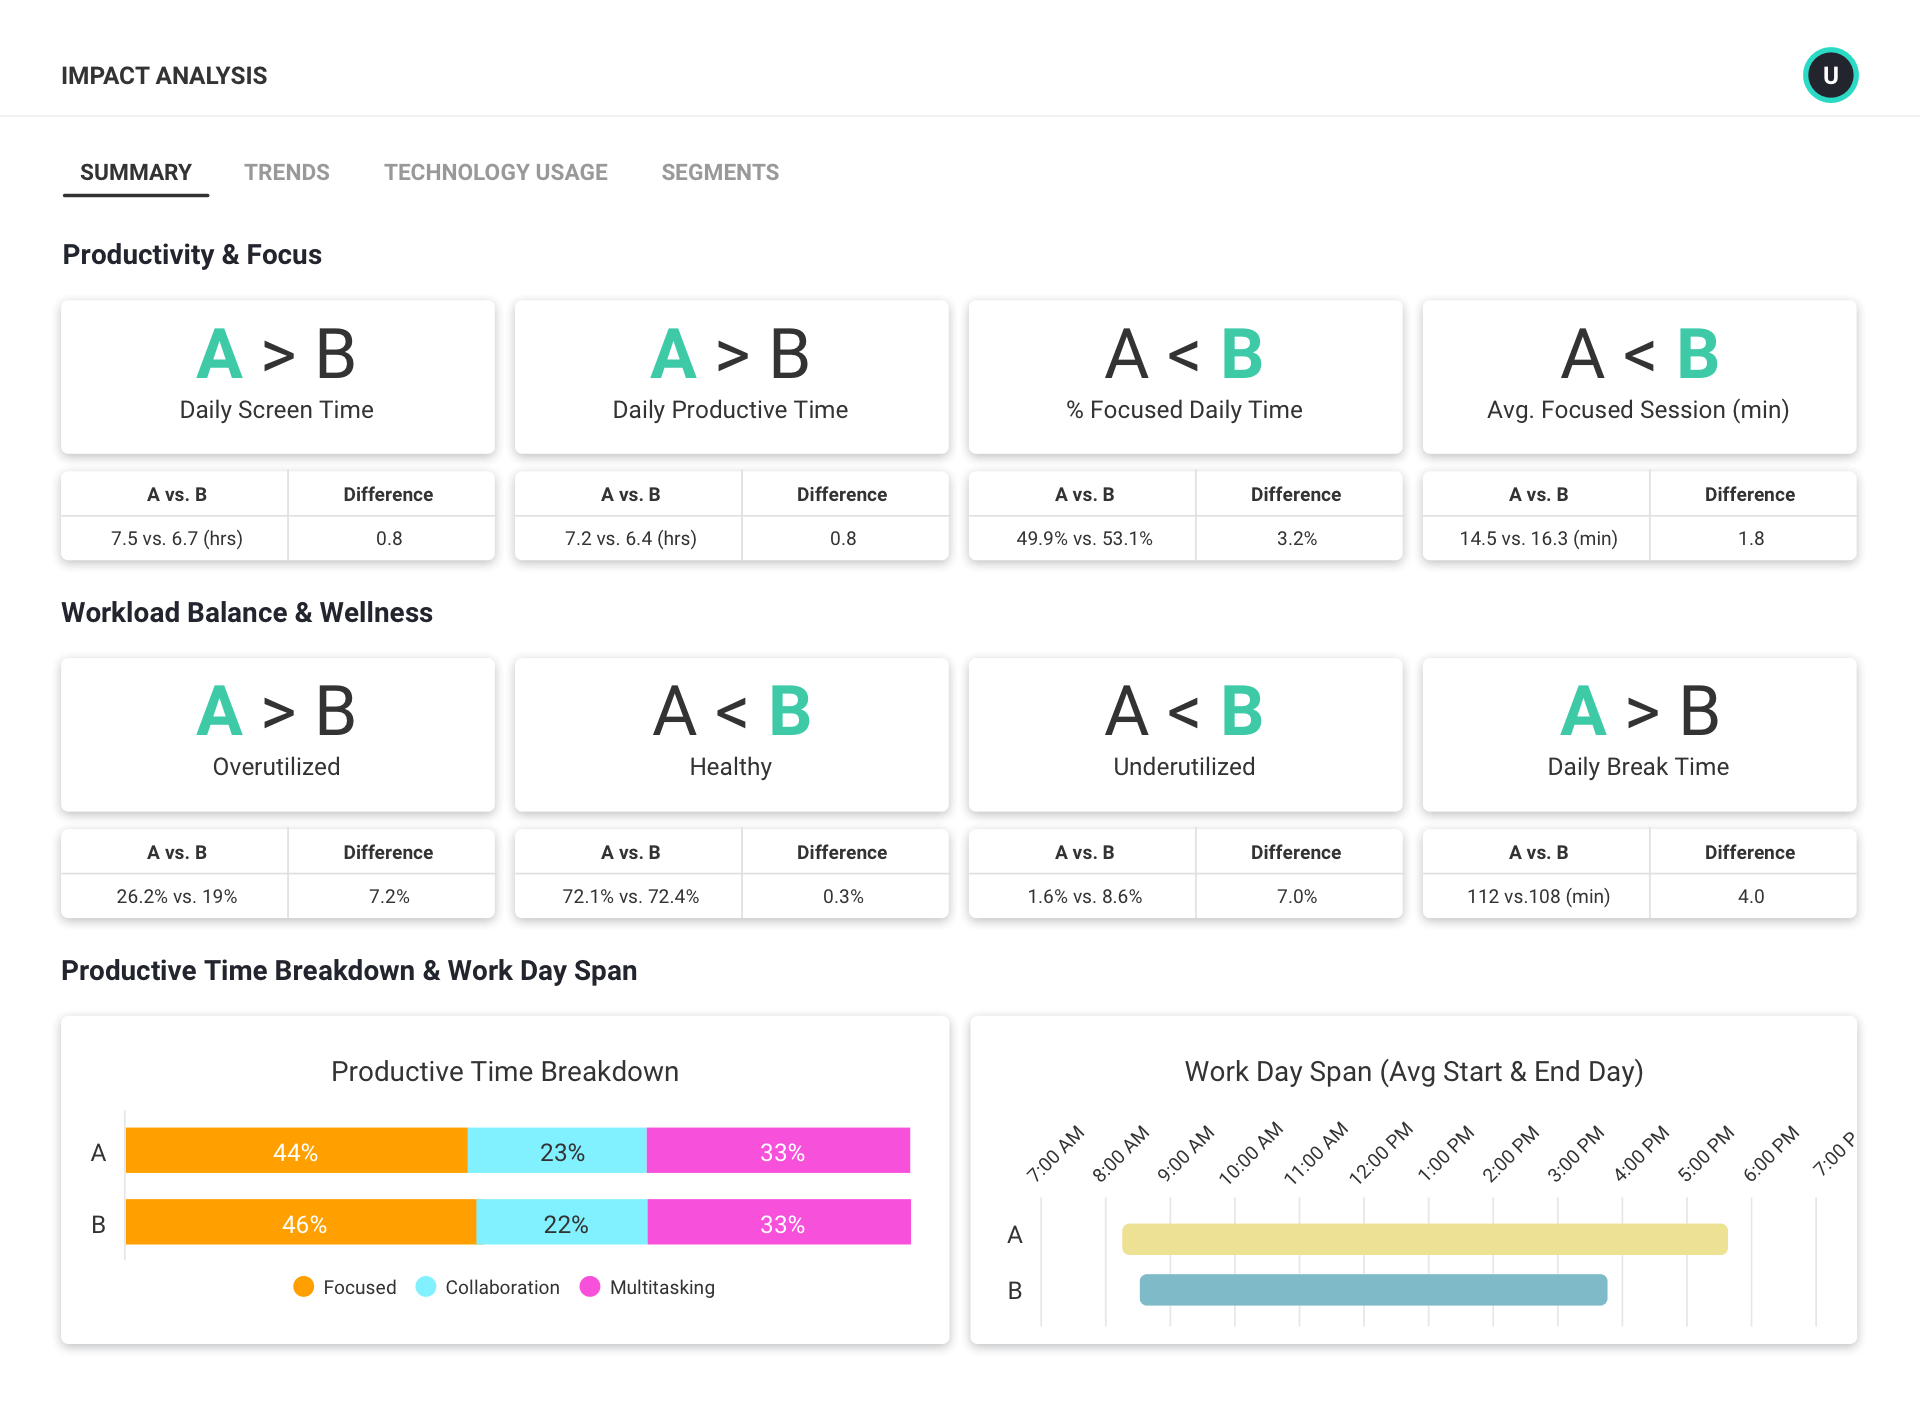Select the Healthy workload card
Viewport: 1920px width, 1405px height.
click(x=731, y=734)
